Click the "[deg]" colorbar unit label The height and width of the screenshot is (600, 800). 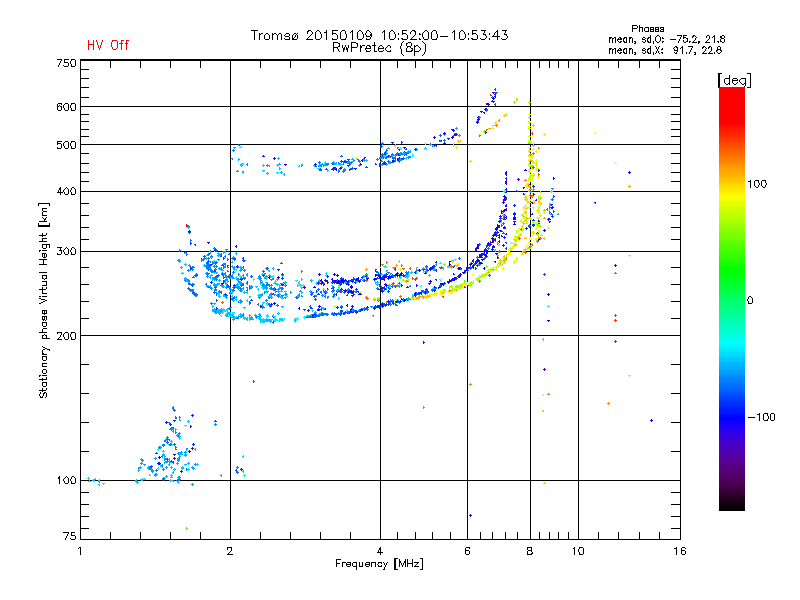(x=734, y=80)
